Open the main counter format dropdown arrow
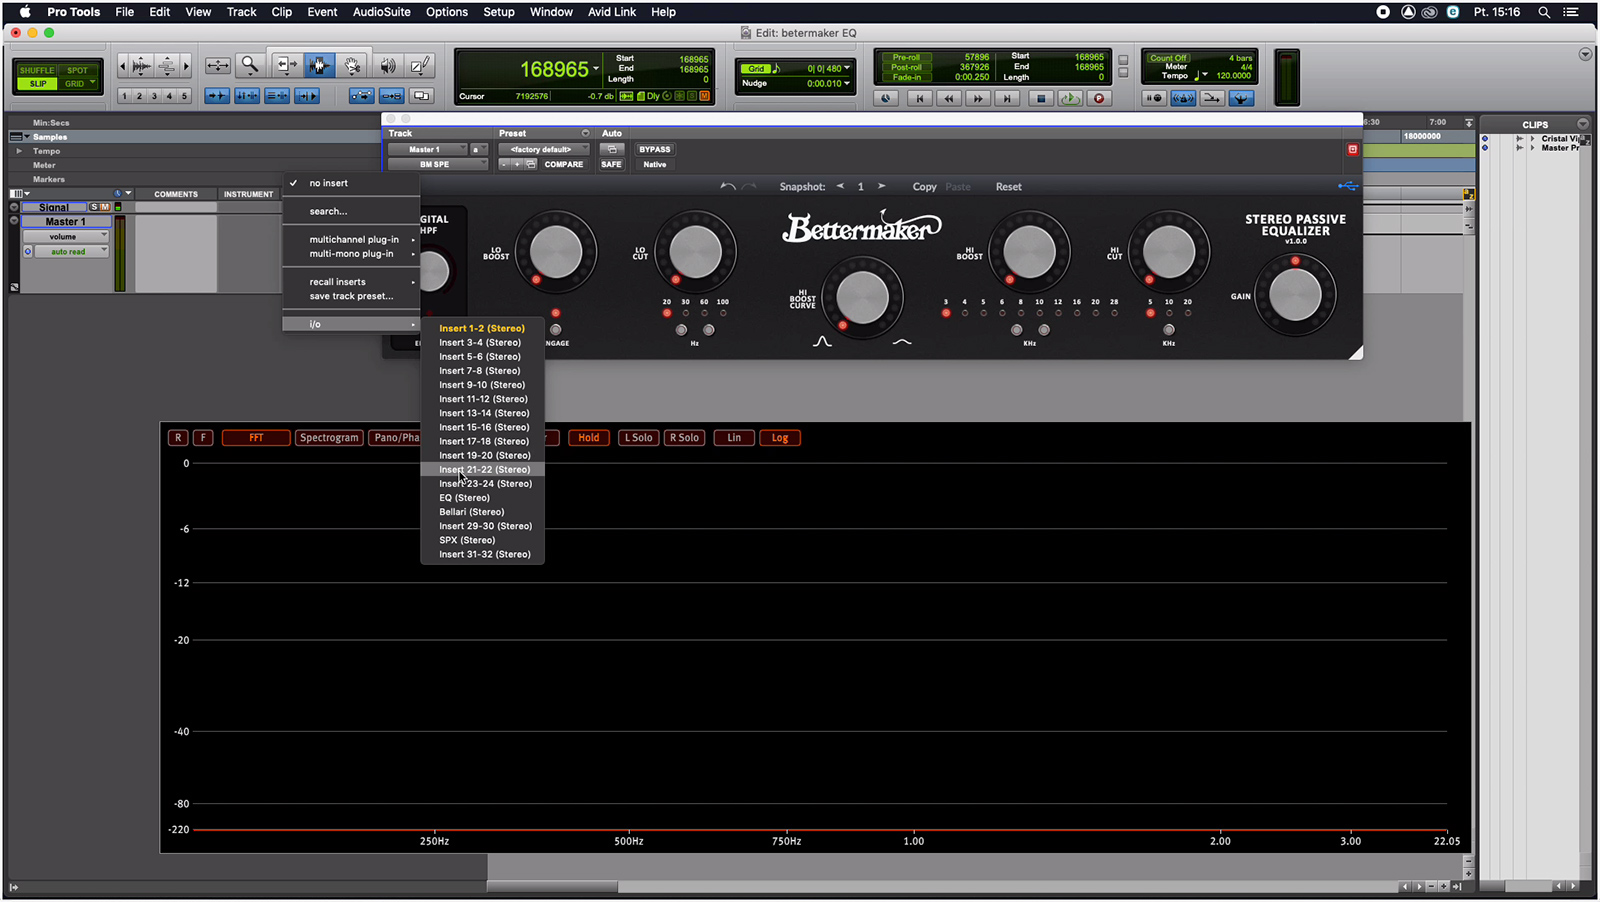This screenshot has height=902, width=1600. (596, 69)
